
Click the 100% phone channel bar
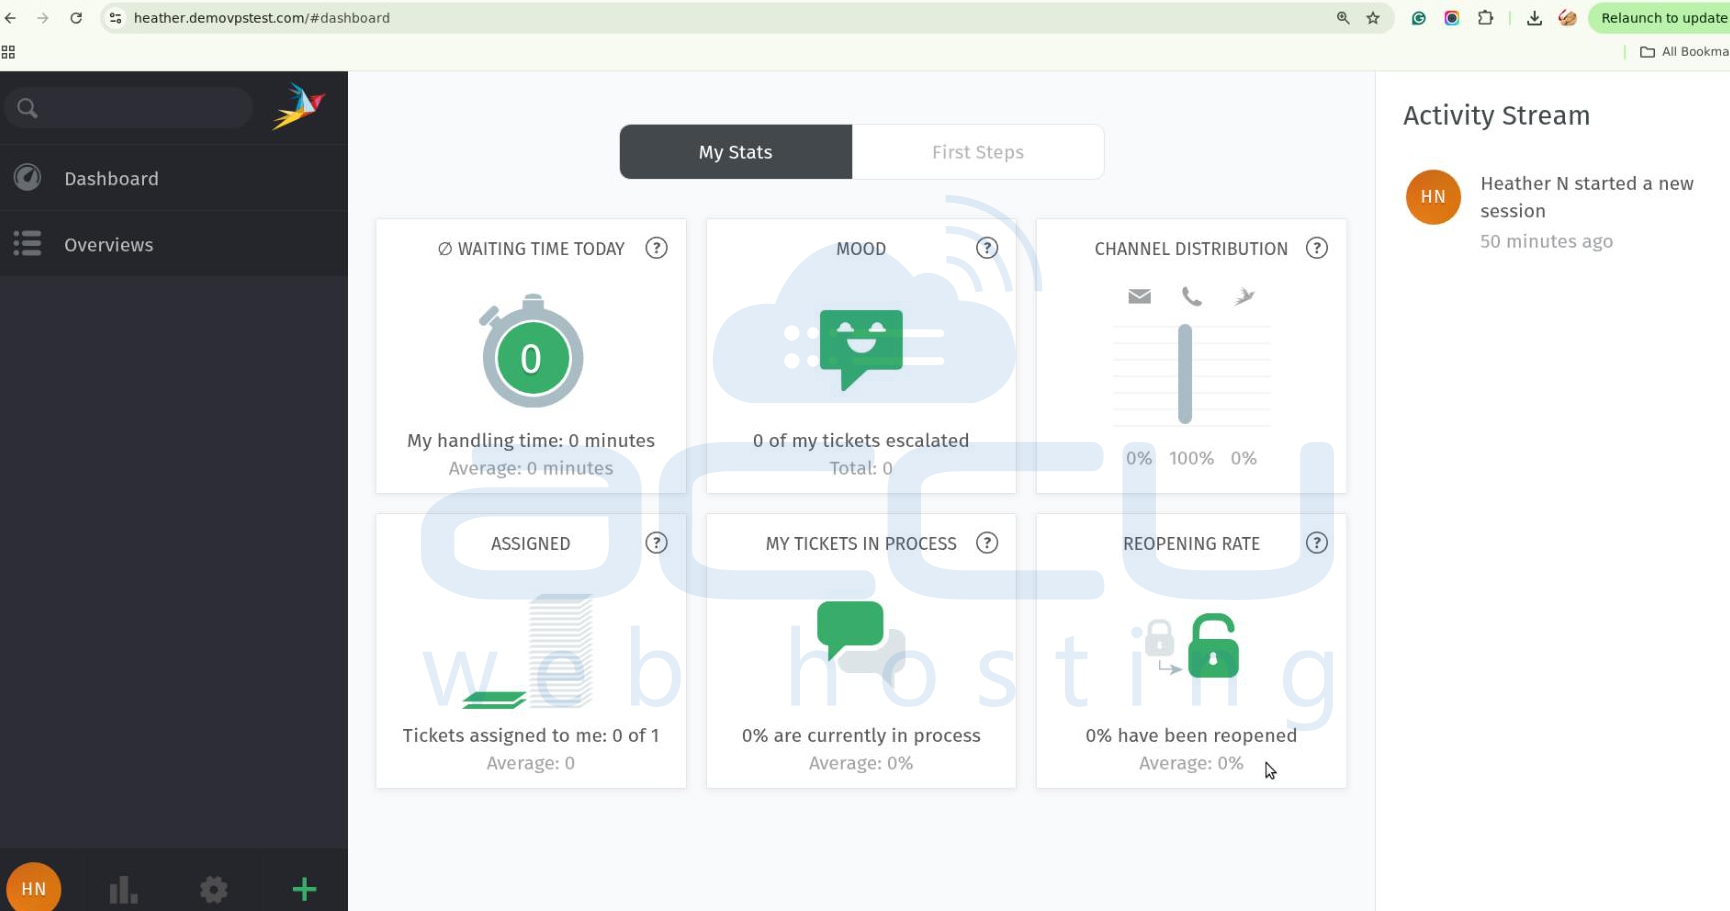point(1185,374)
